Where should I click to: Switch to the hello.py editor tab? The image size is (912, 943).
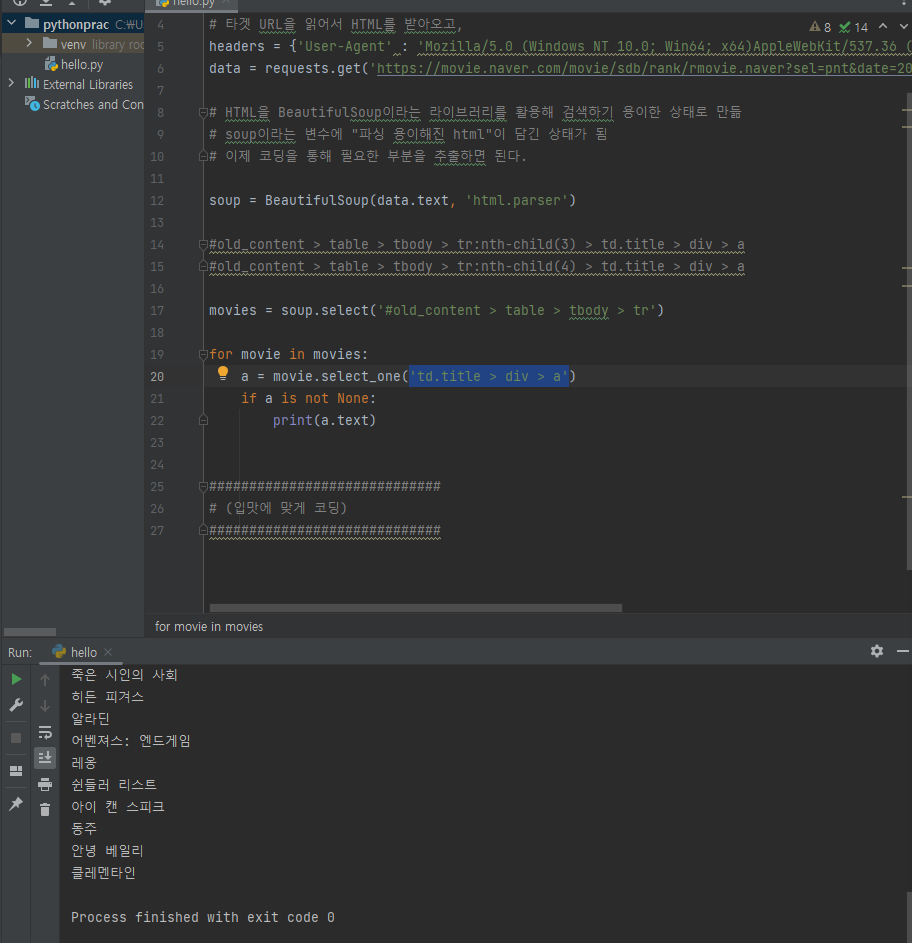coord(191,4)
